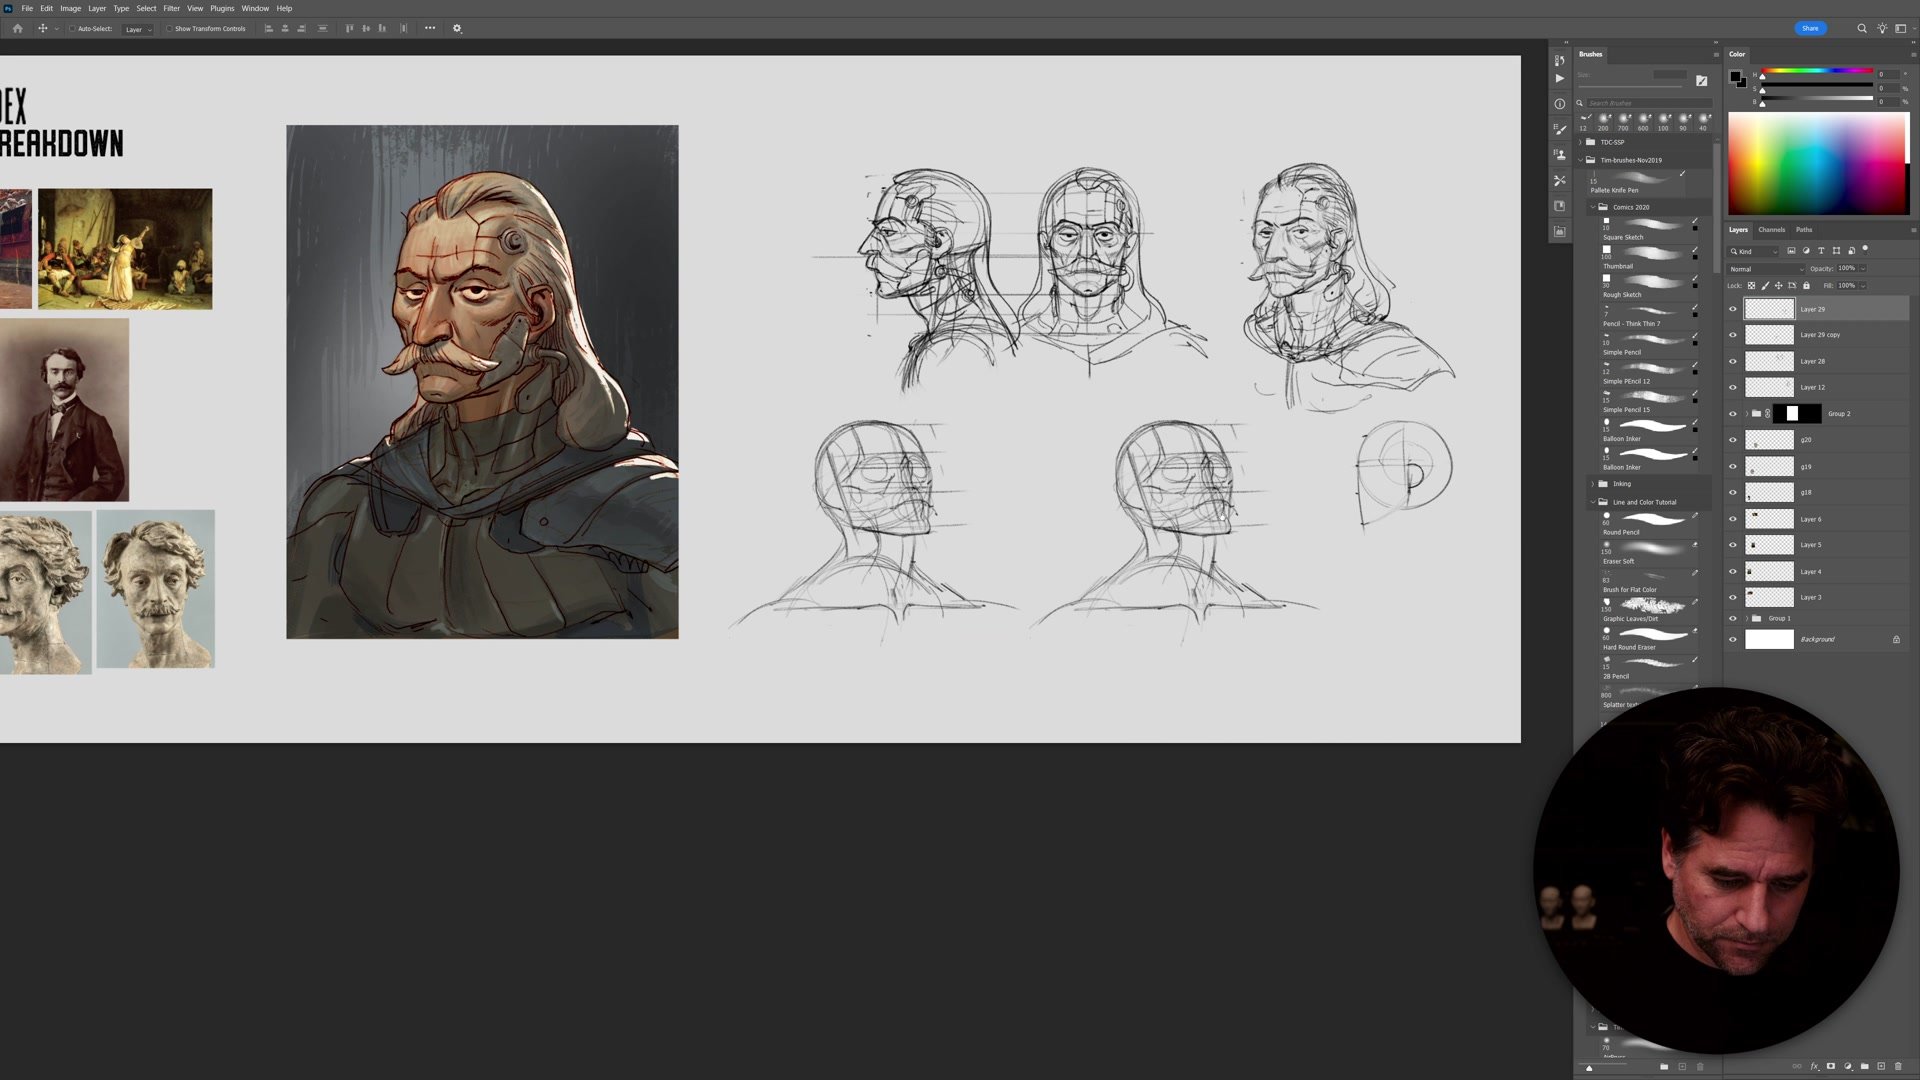The image size is (1920, 1080).
Task: Open the layer filter Kind dropdown
Action: click(x=1754, y=251)
